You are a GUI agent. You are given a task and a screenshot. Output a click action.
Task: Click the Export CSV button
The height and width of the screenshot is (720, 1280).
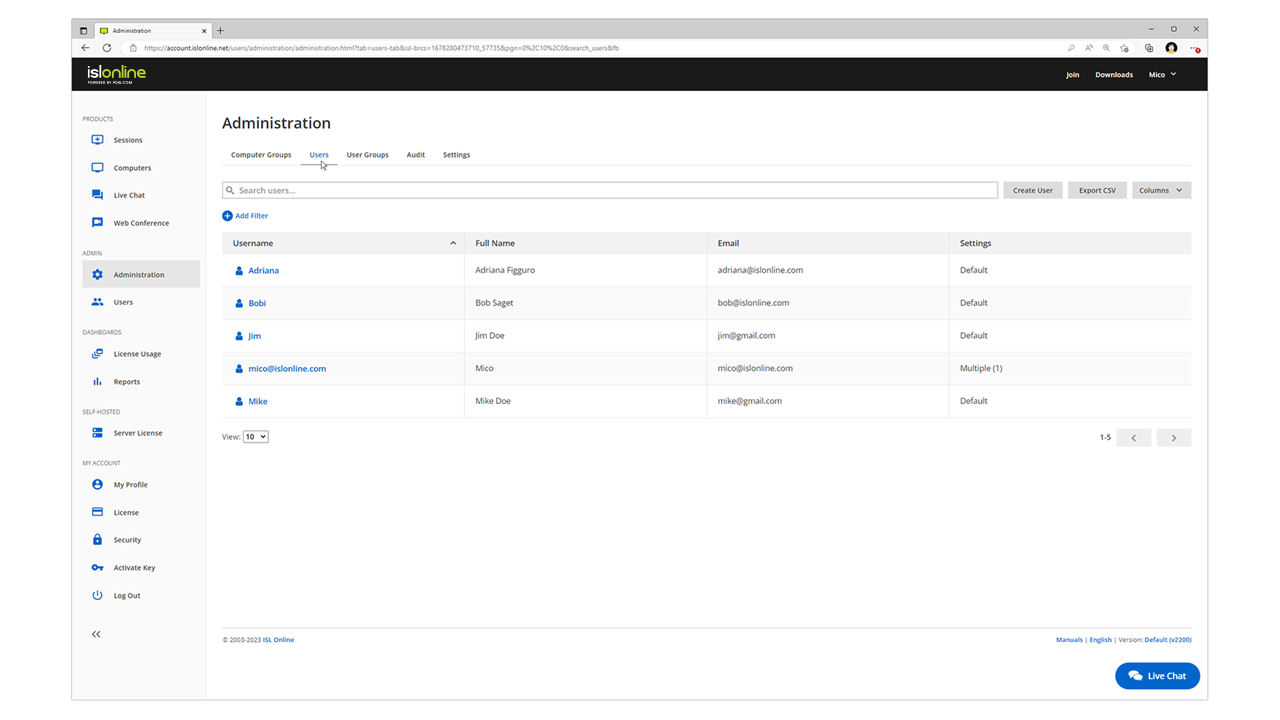tap(1097, 190)
